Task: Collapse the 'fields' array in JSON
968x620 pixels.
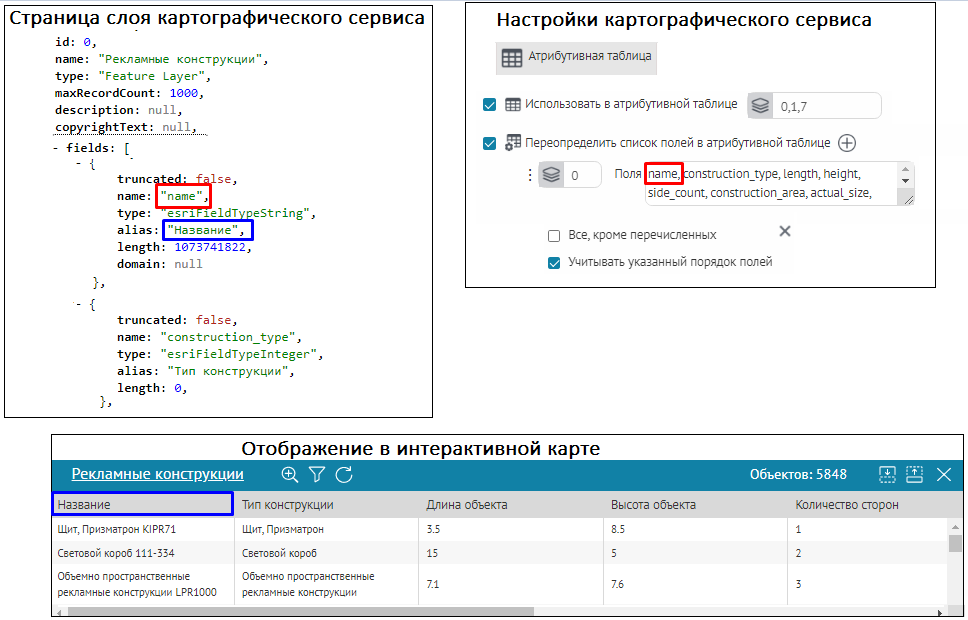Action: pos(56,146)
